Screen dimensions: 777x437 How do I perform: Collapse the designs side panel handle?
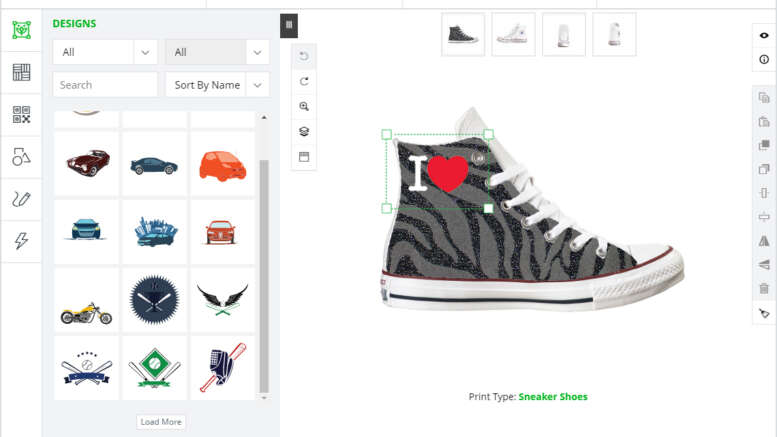point(289,25)
